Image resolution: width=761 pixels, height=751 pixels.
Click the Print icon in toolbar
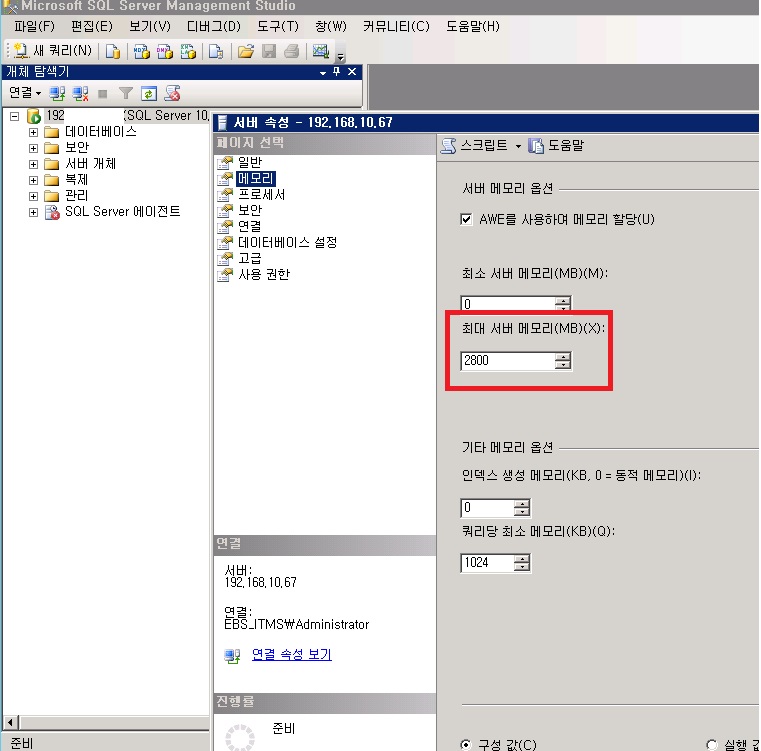click(292, 51)
